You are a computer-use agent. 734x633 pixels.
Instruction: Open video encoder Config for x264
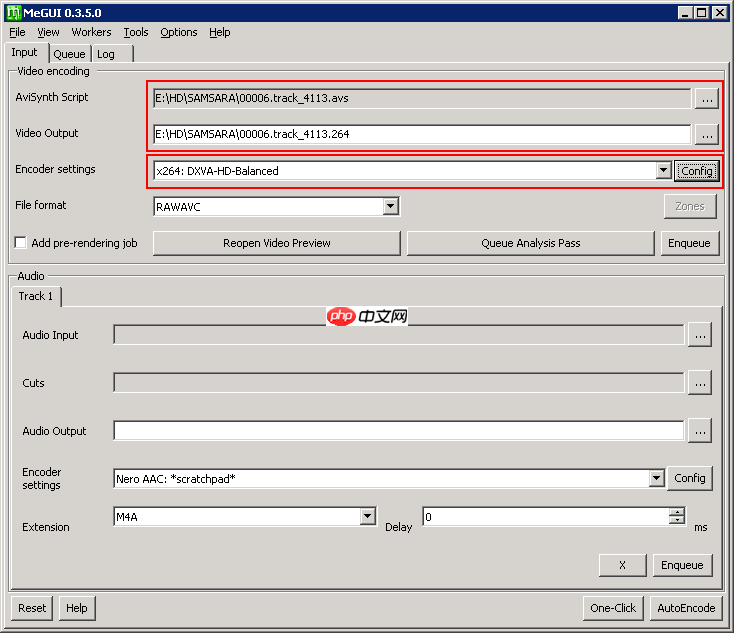696,171
